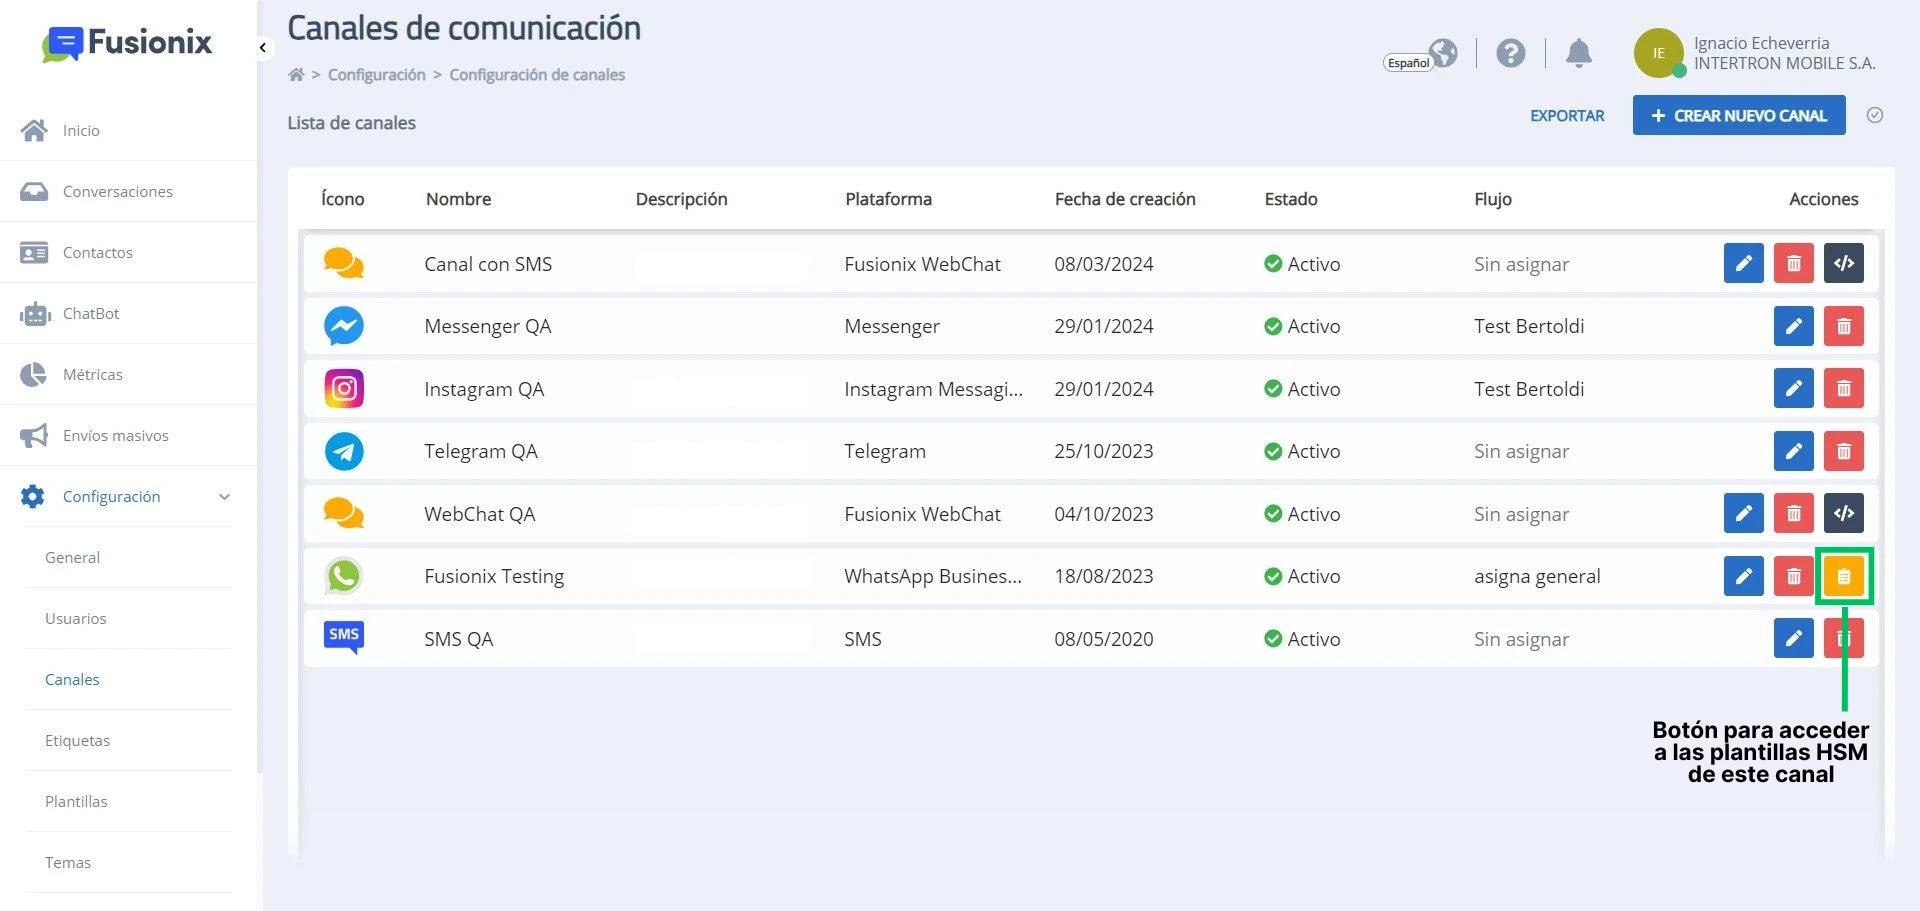This screenshot has width=1920, height=911.
Task: Open Plantillas under Configuración
Action: [76, 801]
